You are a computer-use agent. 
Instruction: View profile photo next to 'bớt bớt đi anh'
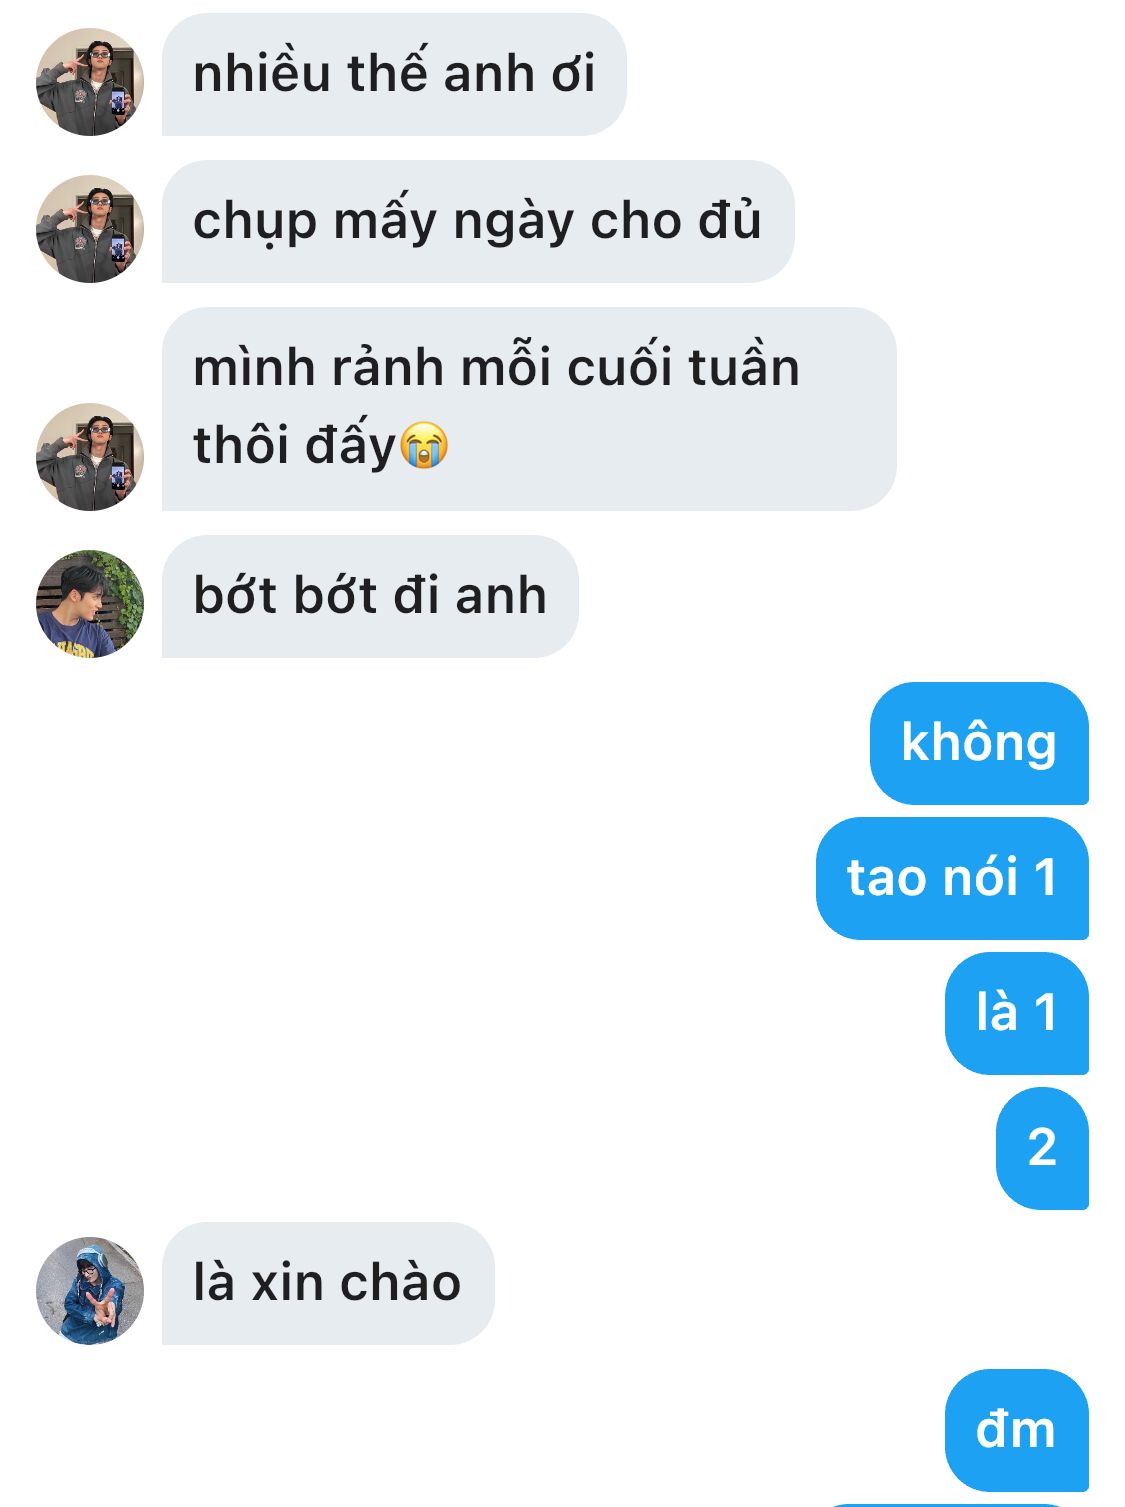[90, 604]
